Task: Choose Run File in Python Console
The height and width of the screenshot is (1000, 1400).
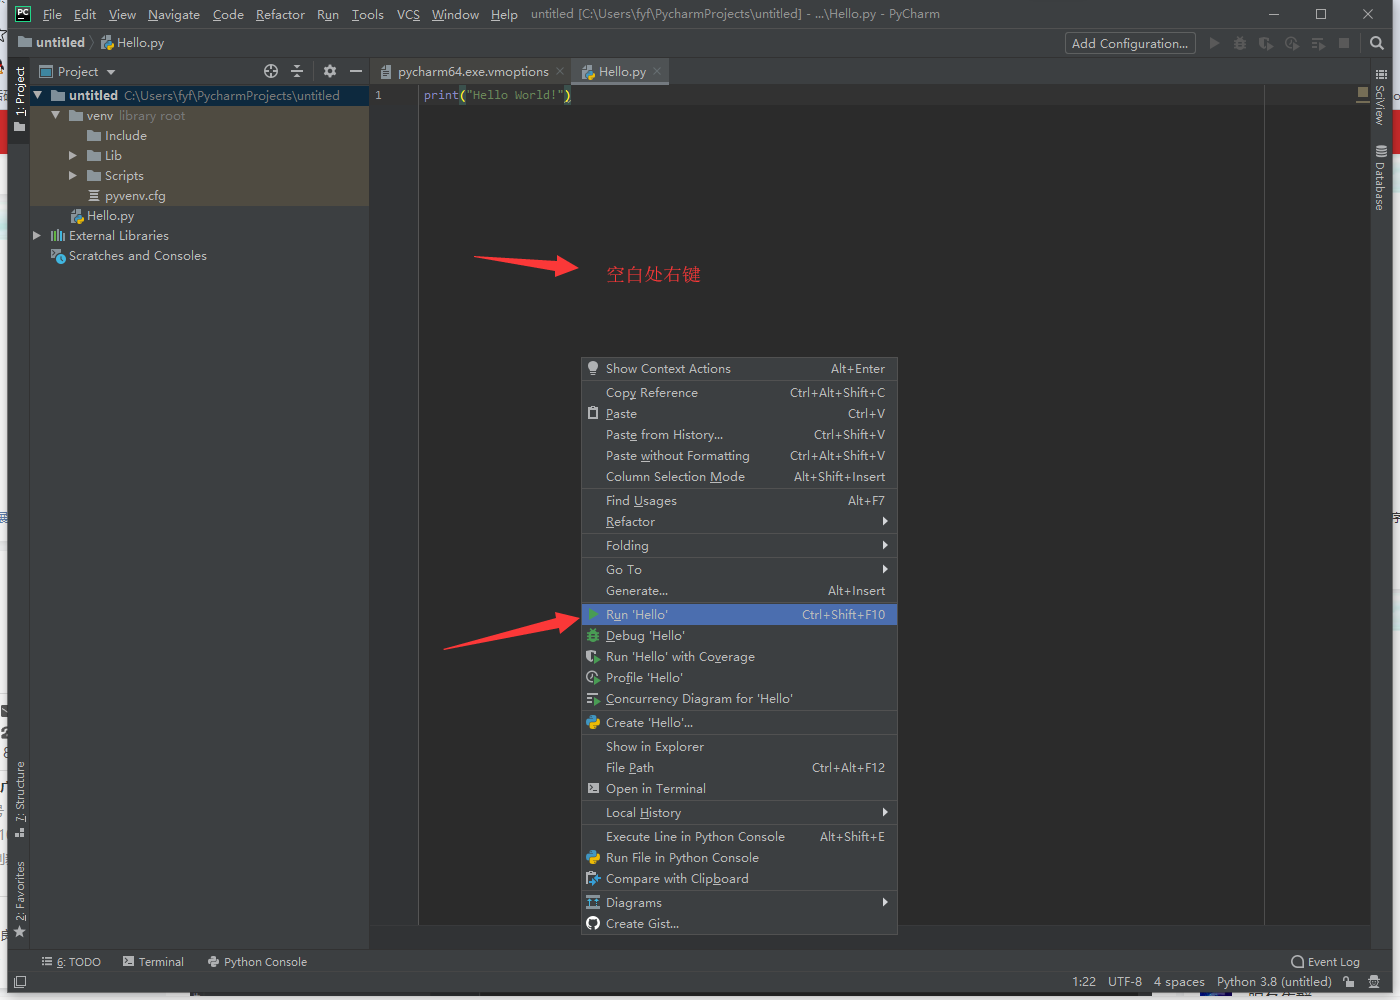Action: point(739,857)
